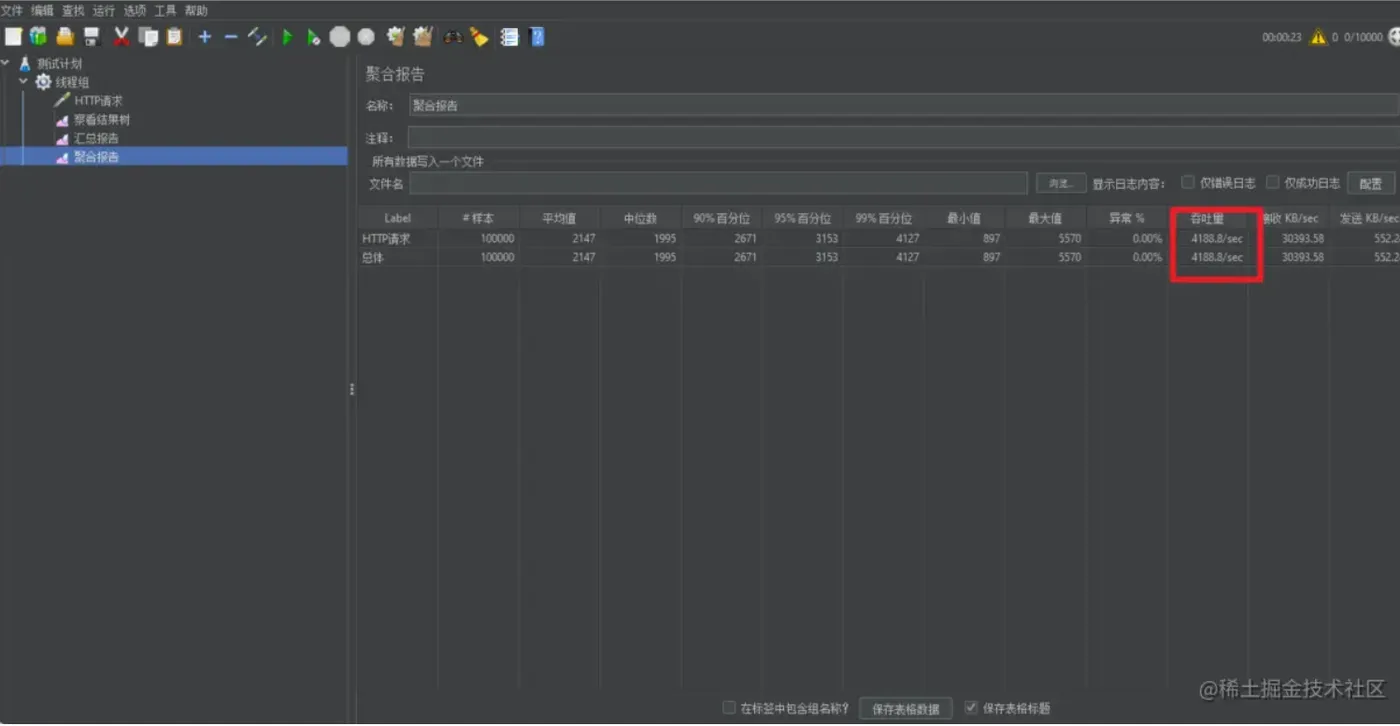Click the 99% 百分位 column header

click(x=883, y=218)
